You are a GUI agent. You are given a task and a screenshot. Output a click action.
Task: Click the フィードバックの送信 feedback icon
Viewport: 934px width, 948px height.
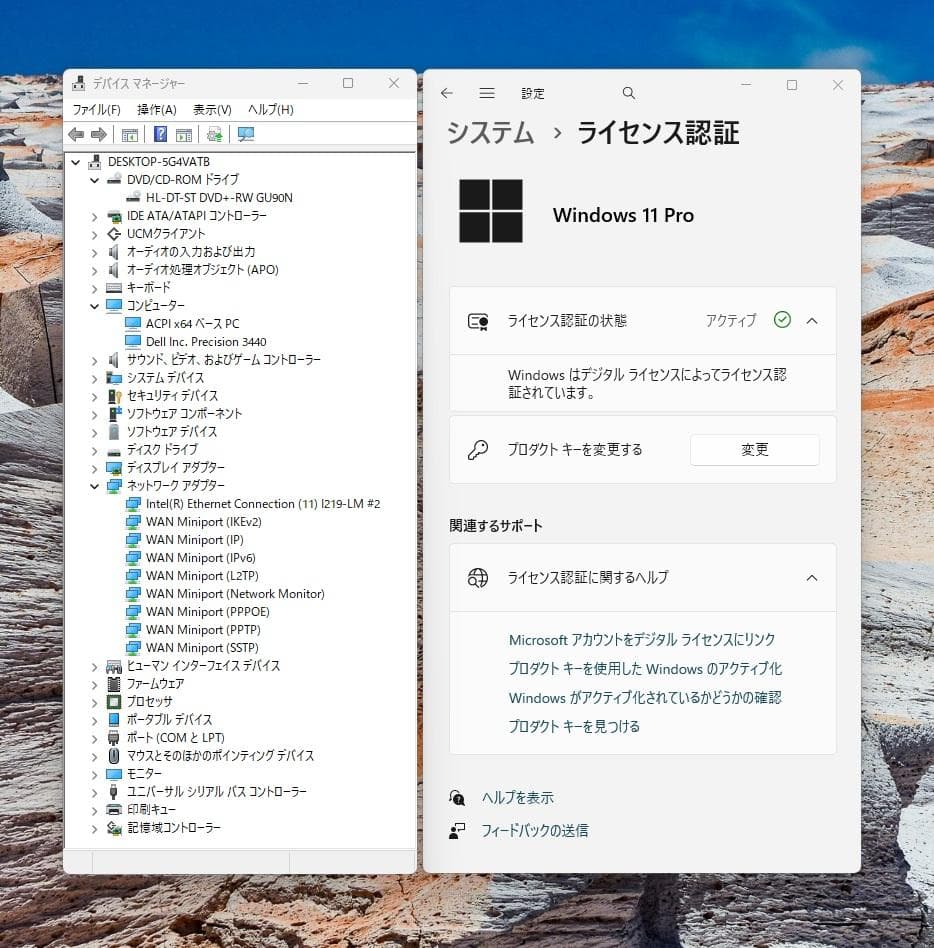point(457,831)
